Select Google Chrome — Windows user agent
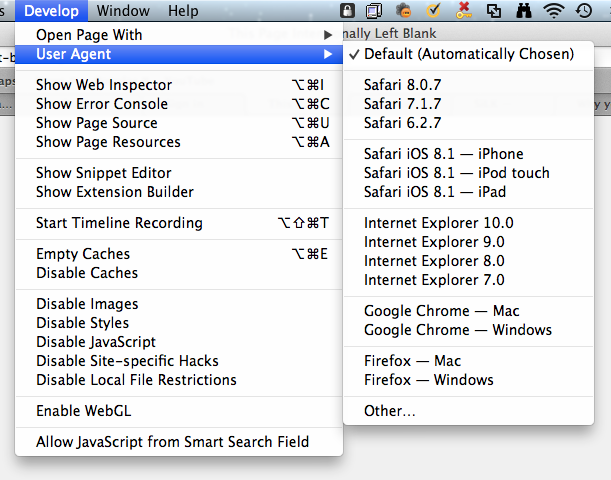 coord(468,330)
